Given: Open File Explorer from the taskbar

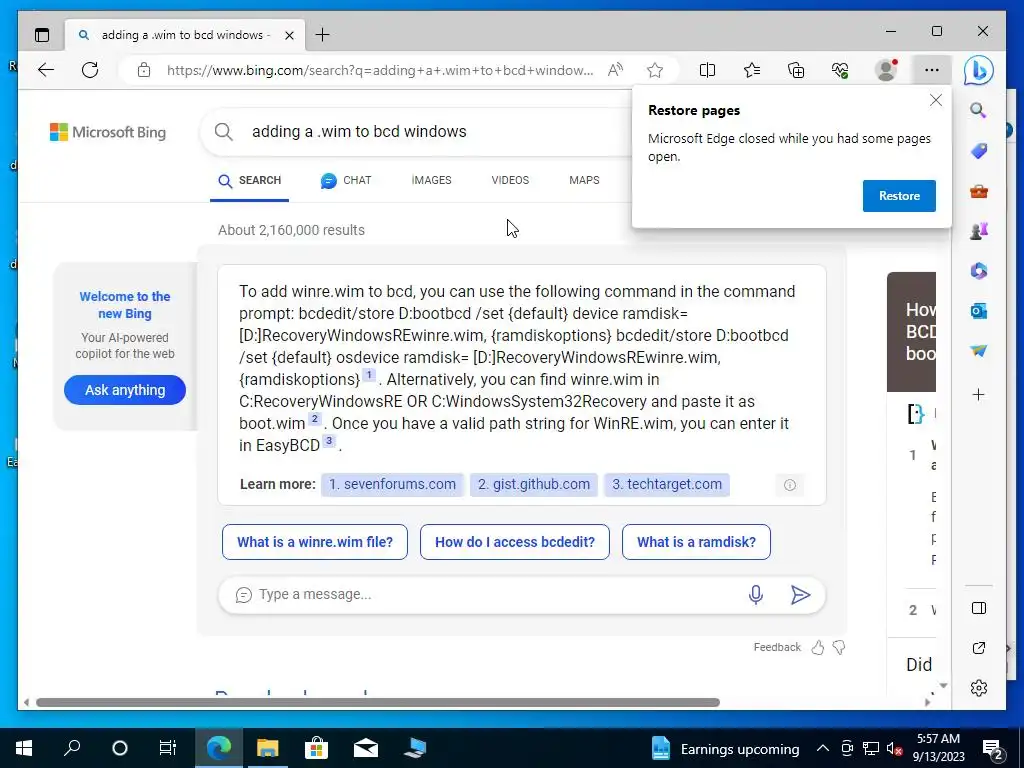Looking at the screenshot, I should pos(267,748).
